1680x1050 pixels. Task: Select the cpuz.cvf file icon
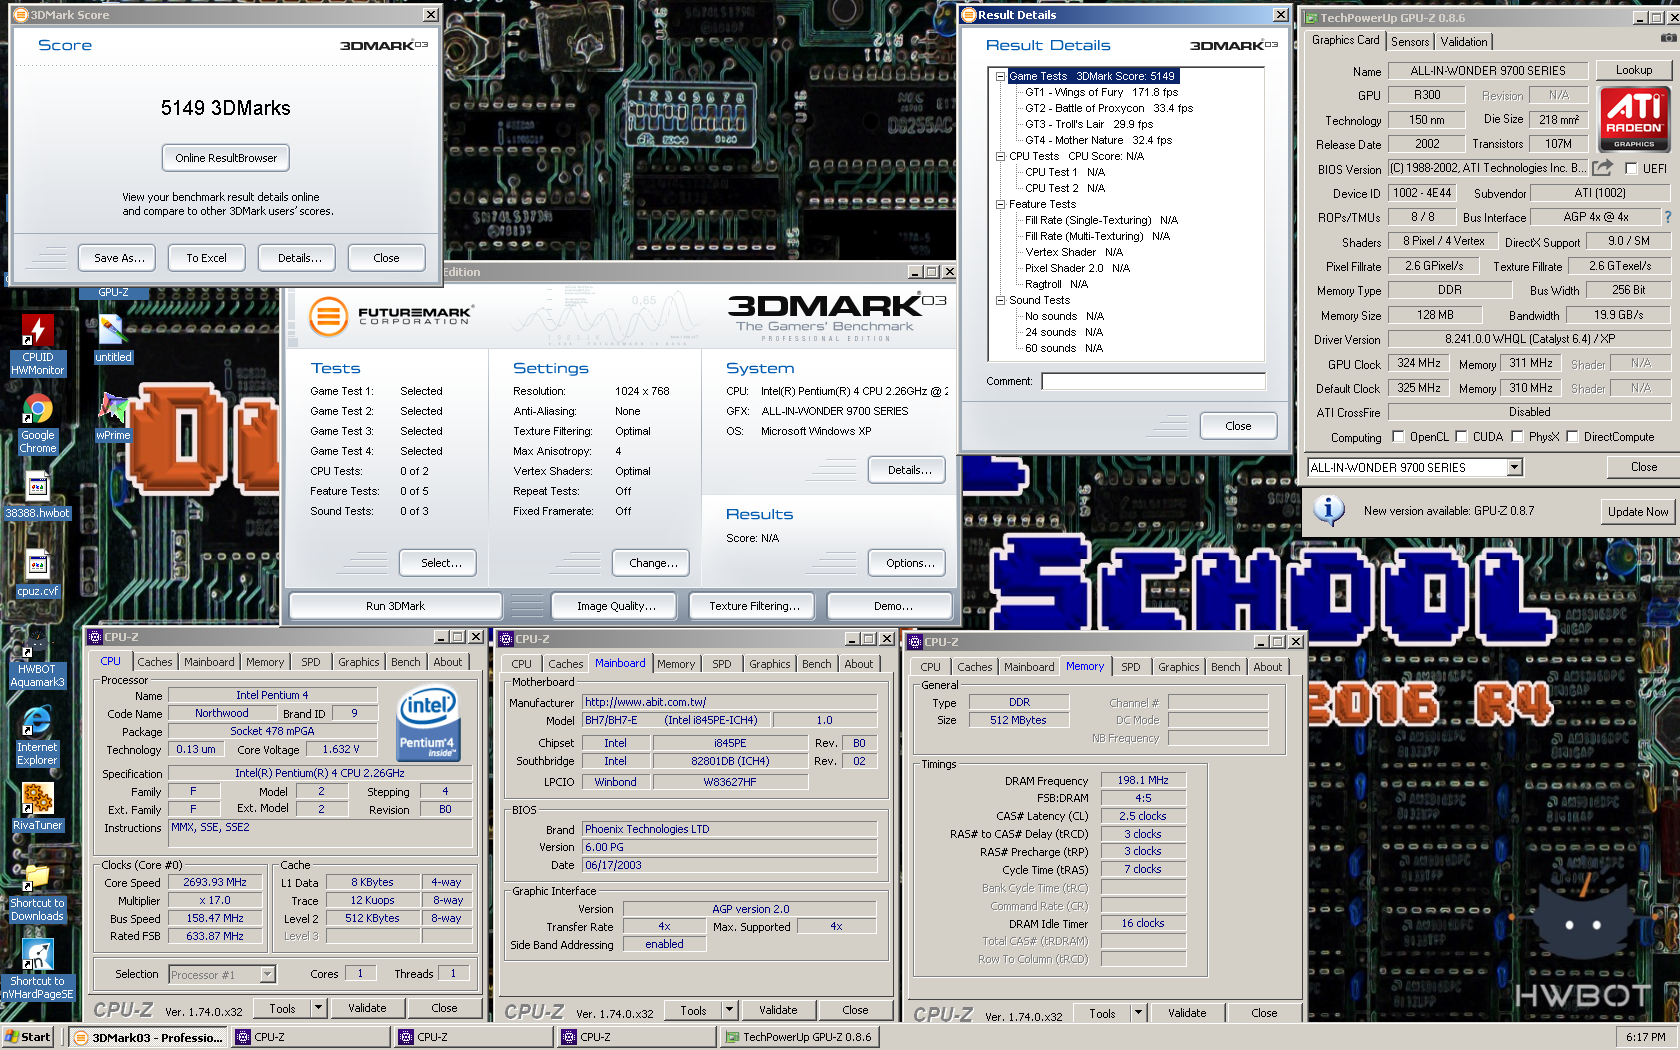coord(38,574)
